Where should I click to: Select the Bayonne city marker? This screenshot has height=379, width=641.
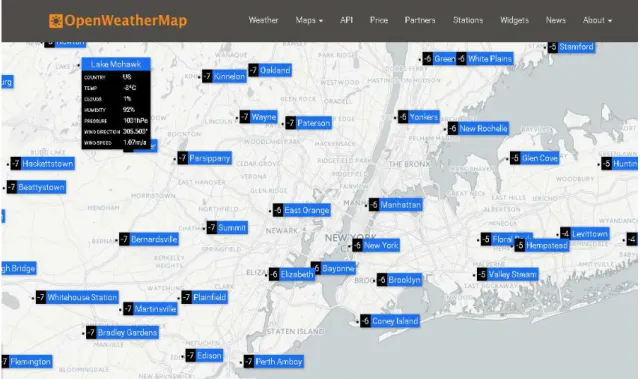[334, 268]
